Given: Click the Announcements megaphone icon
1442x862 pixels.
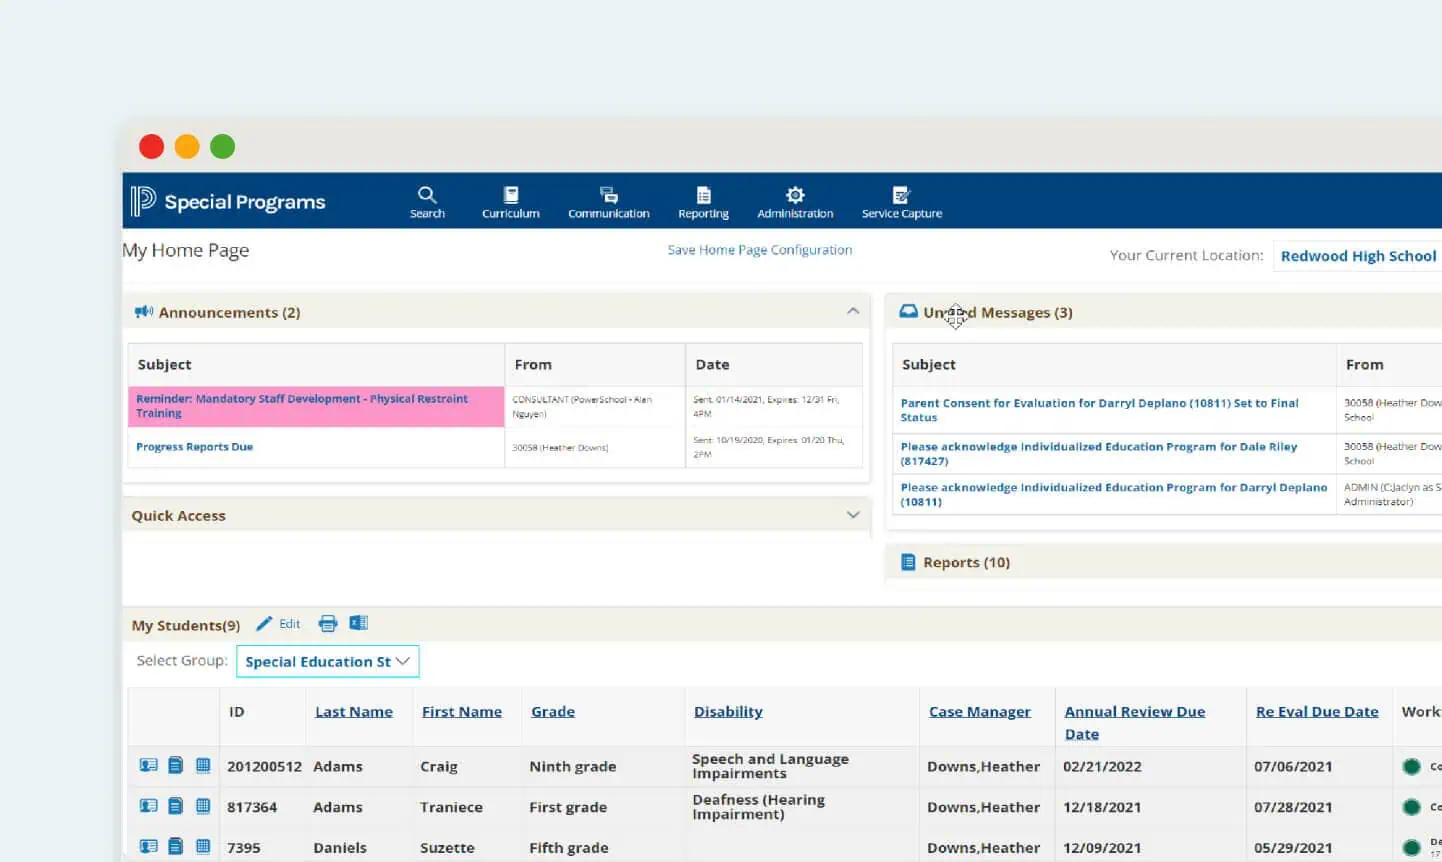Looking at the screenshot, I should (144, 311).
